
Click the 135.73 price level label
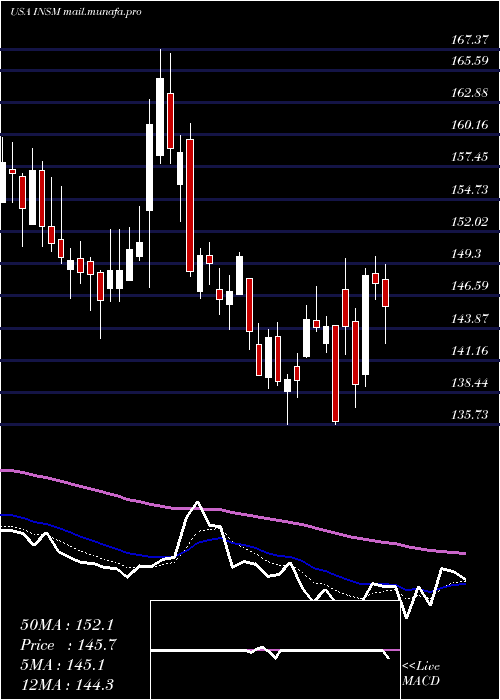click(x=469, y=415)
